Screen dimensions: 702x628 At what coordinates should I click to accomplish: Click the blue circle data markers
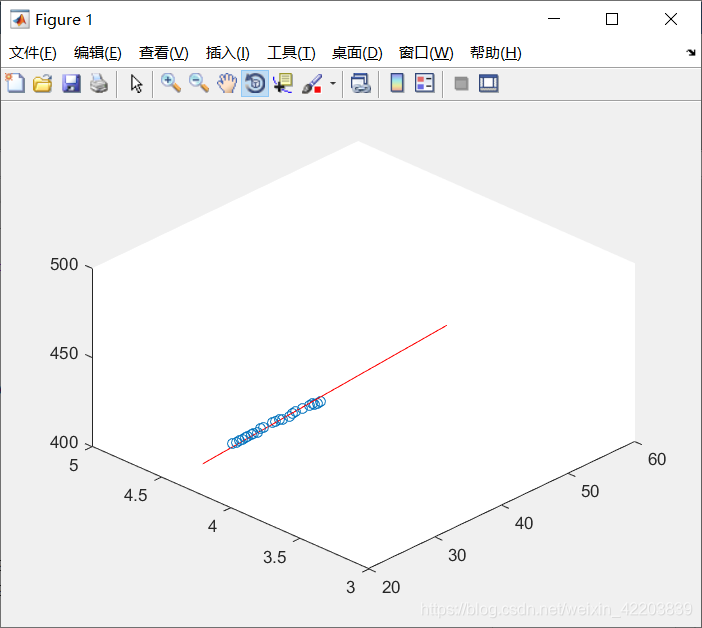(x=276, y=422)
